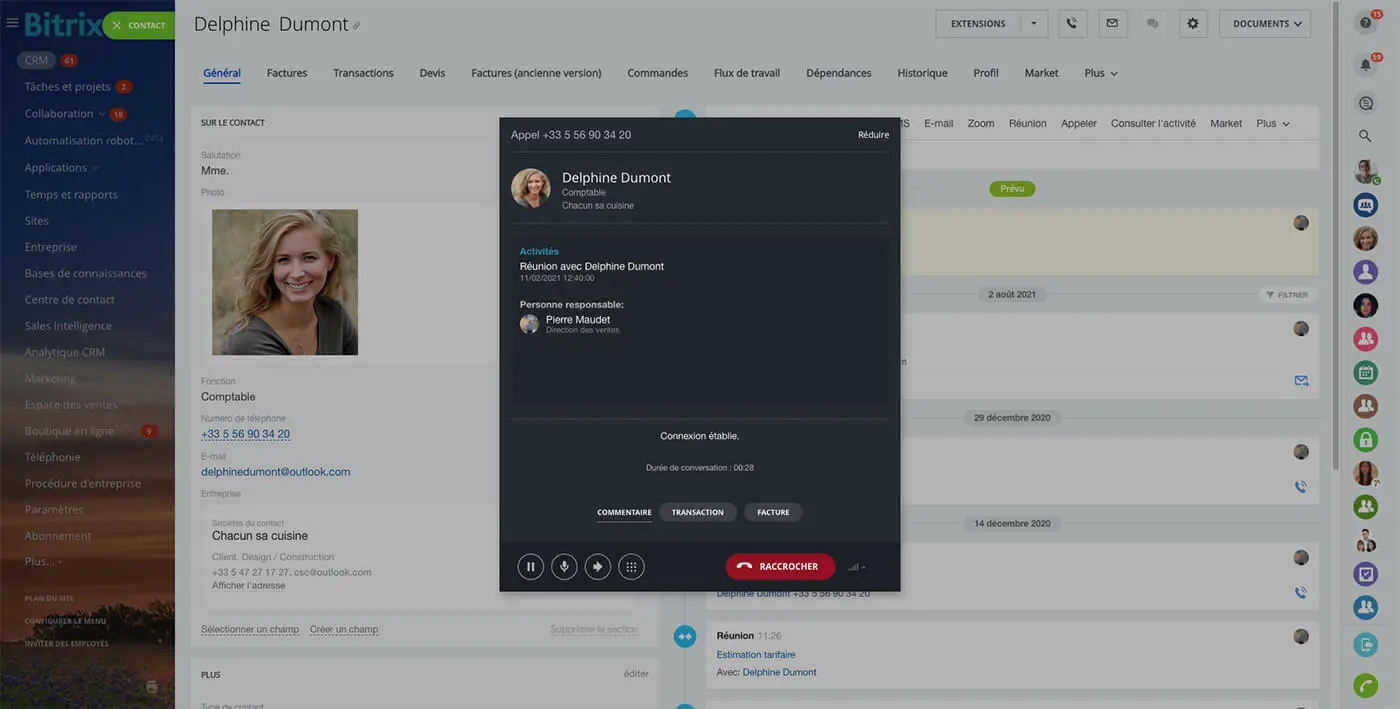This screenshot has height=709, width=1400.
Task: Click the Réduire link to minimize call
Action: (x=873, y=135)
